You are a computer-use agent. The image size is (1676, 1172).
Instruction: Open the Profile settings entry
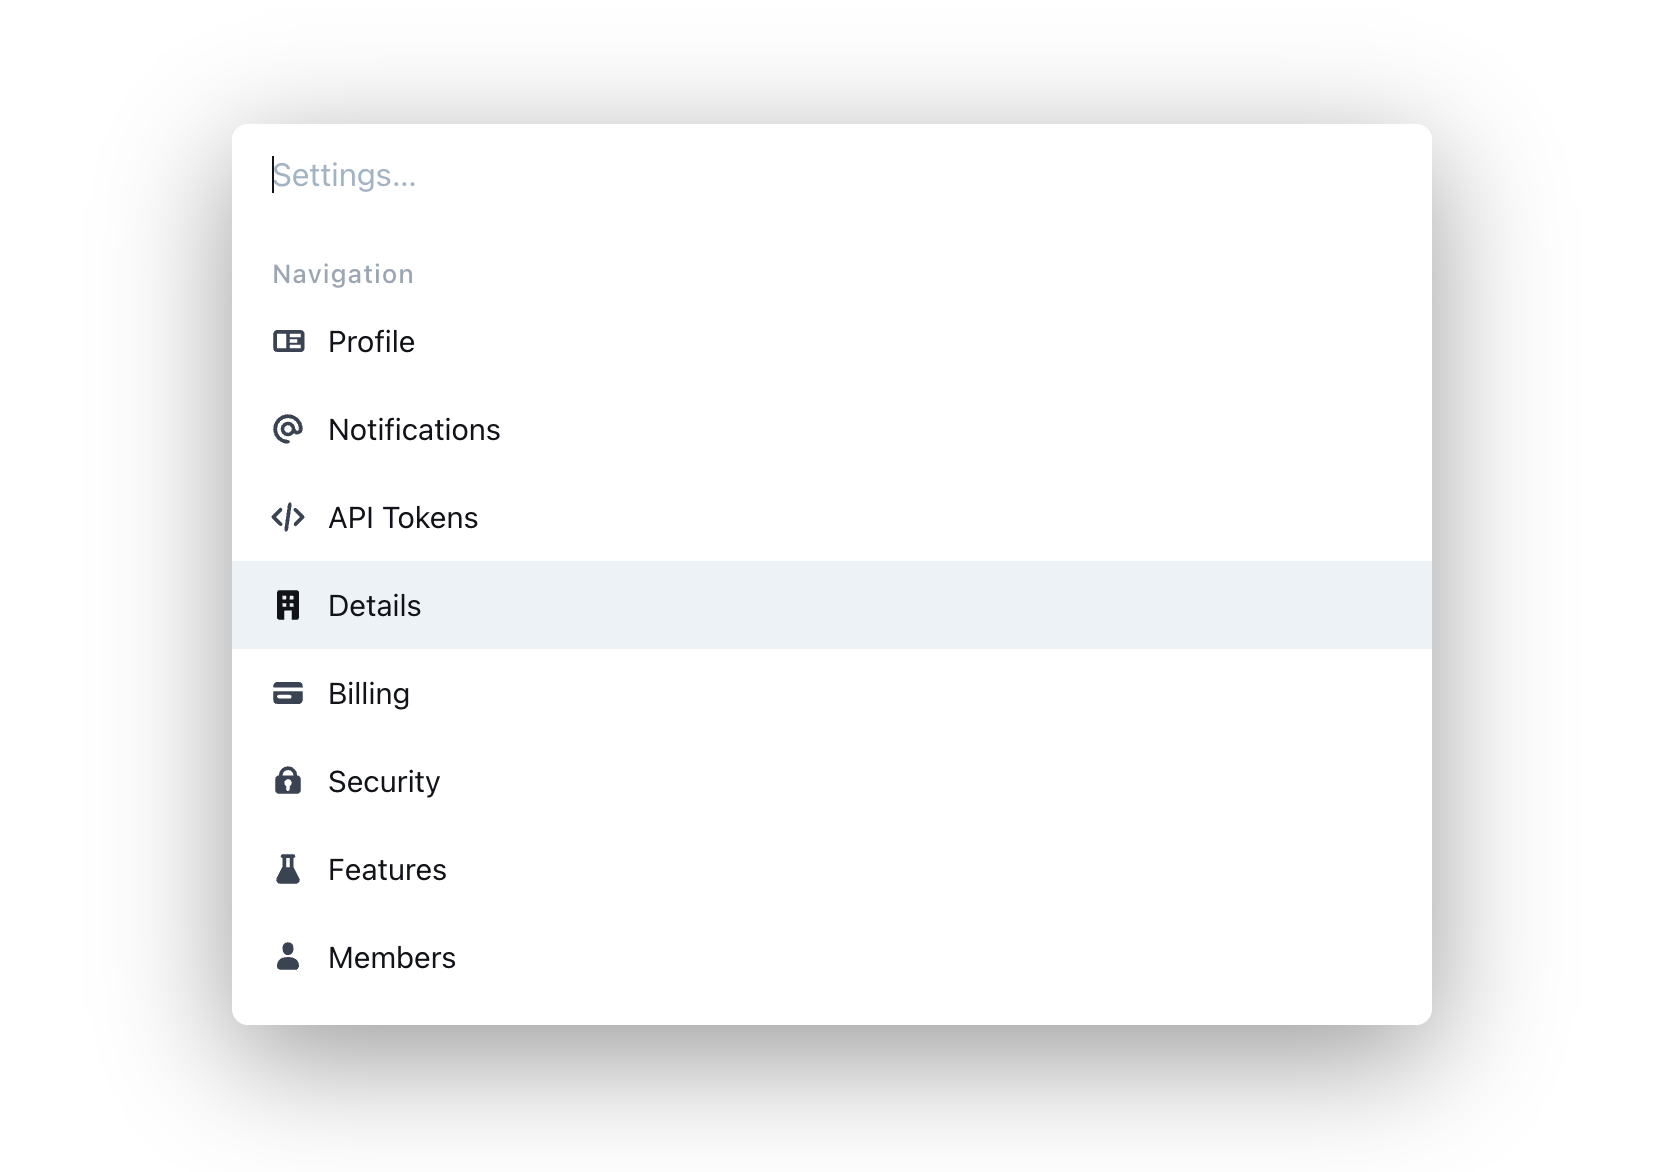pos(371,341)
